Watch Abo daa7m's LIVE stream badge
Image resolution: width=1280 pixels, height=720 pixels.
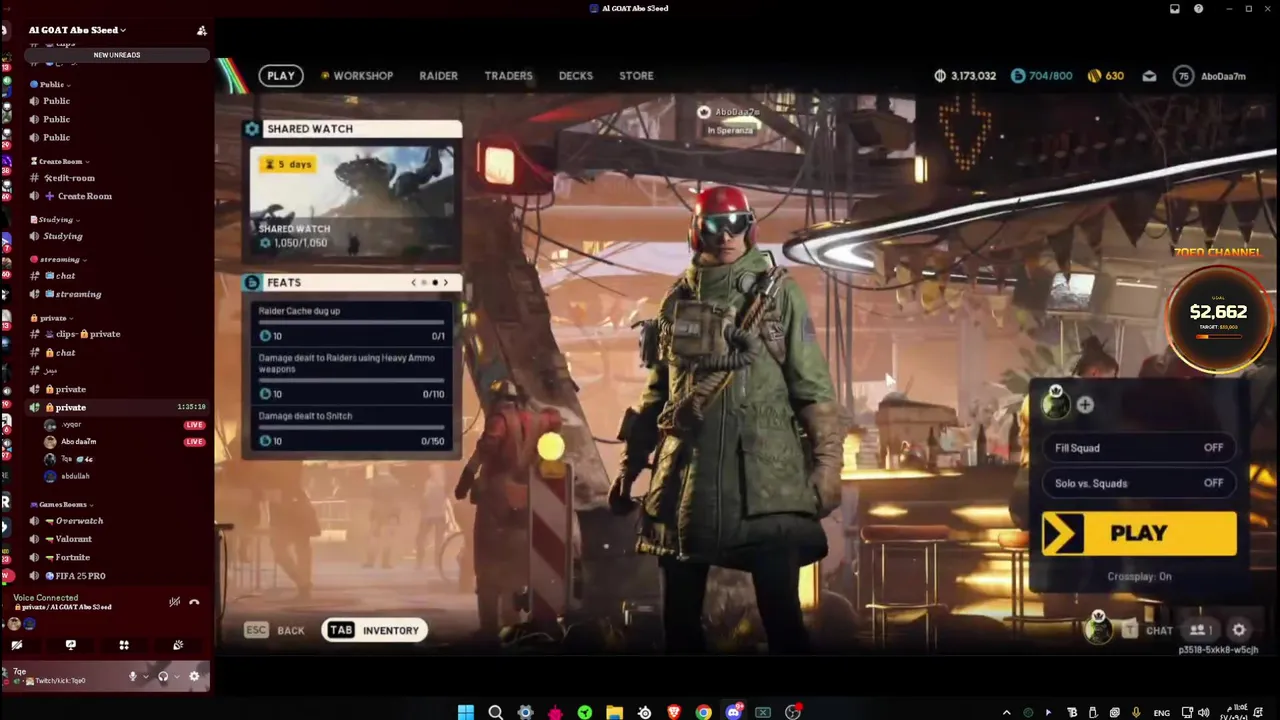click(x=194, y=442)
